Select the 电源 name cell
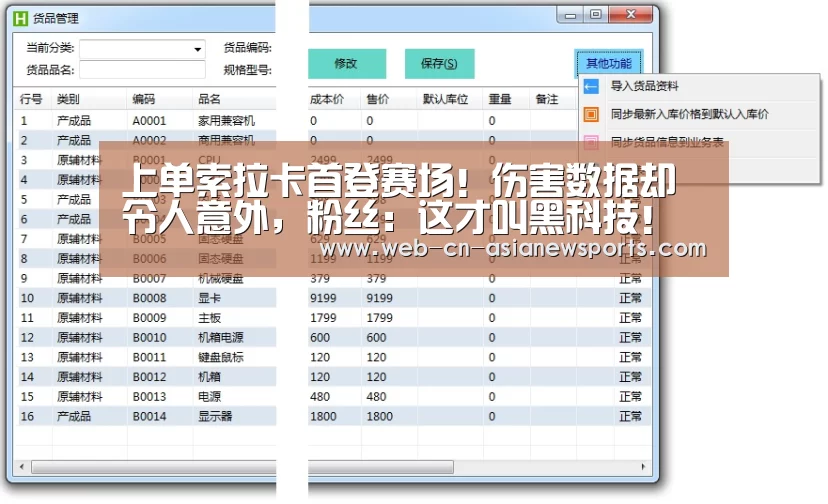This screenshot has height=504, width=828. (x=209, y=397)
